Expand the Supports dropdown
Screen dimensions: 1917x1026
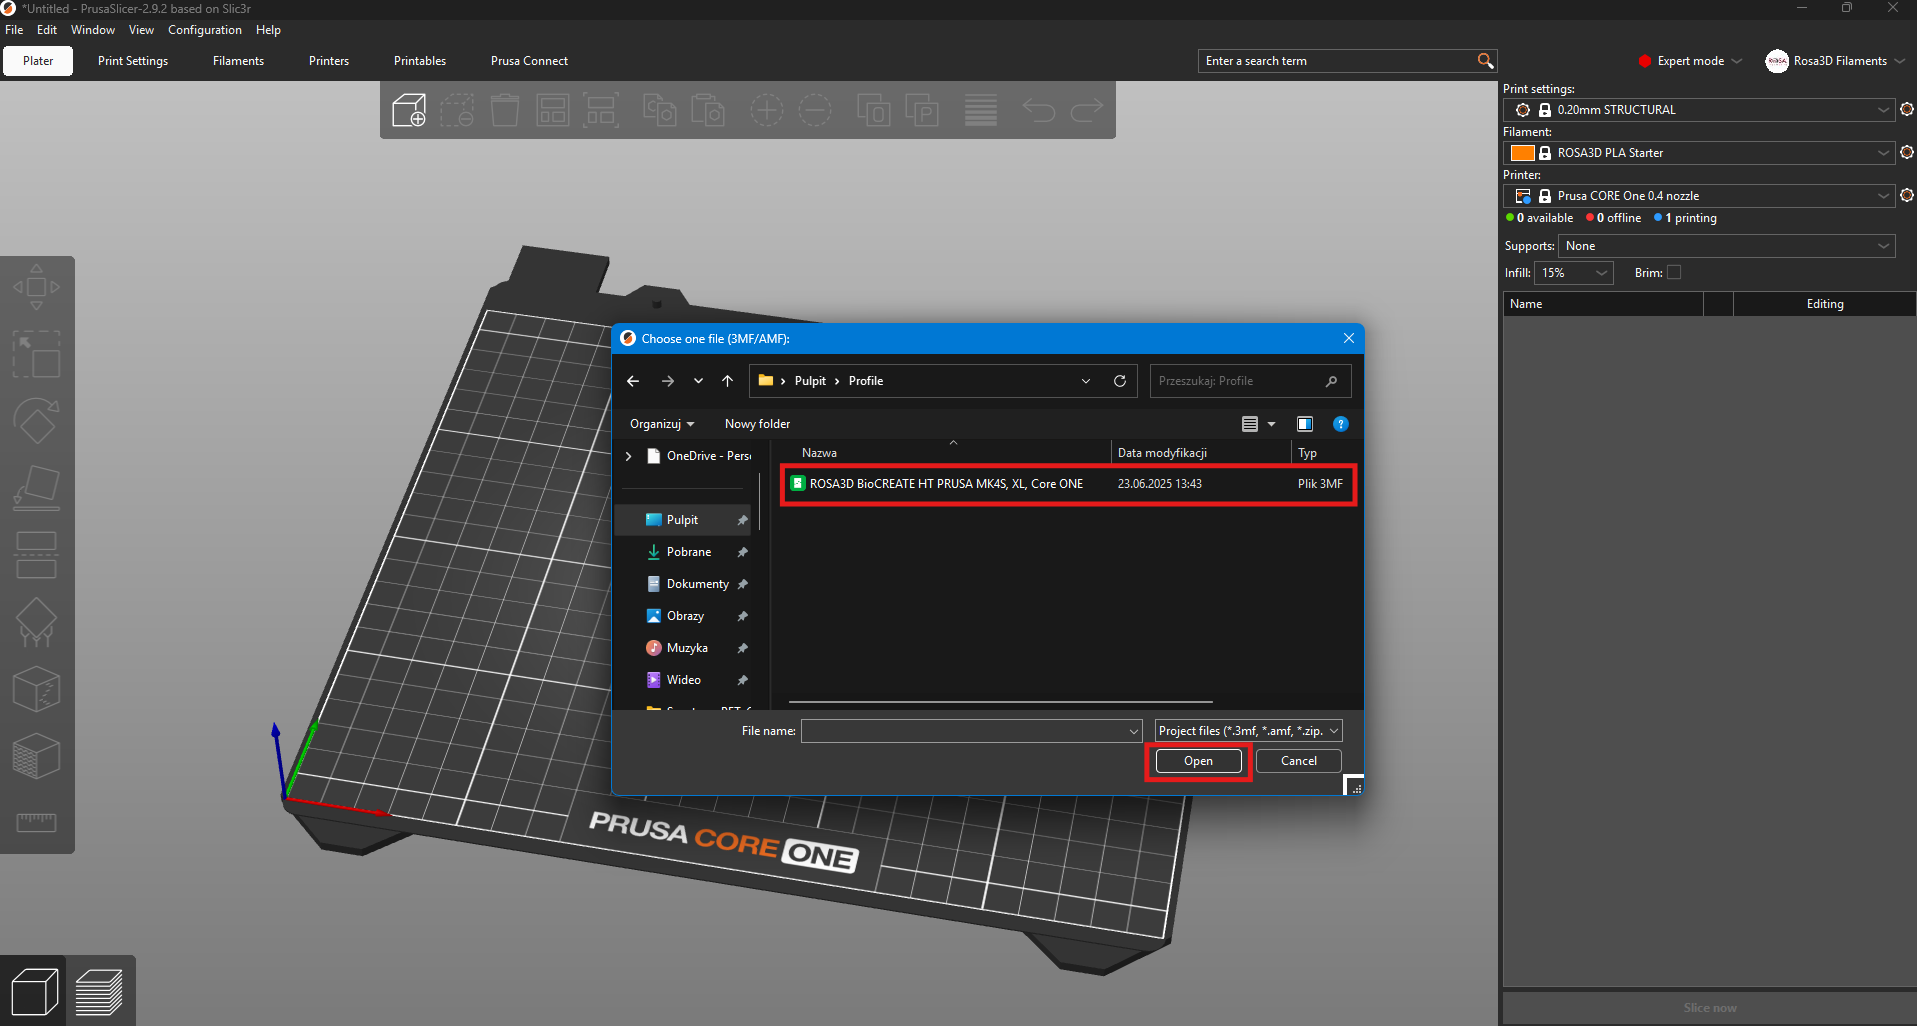coord(1726,246)
